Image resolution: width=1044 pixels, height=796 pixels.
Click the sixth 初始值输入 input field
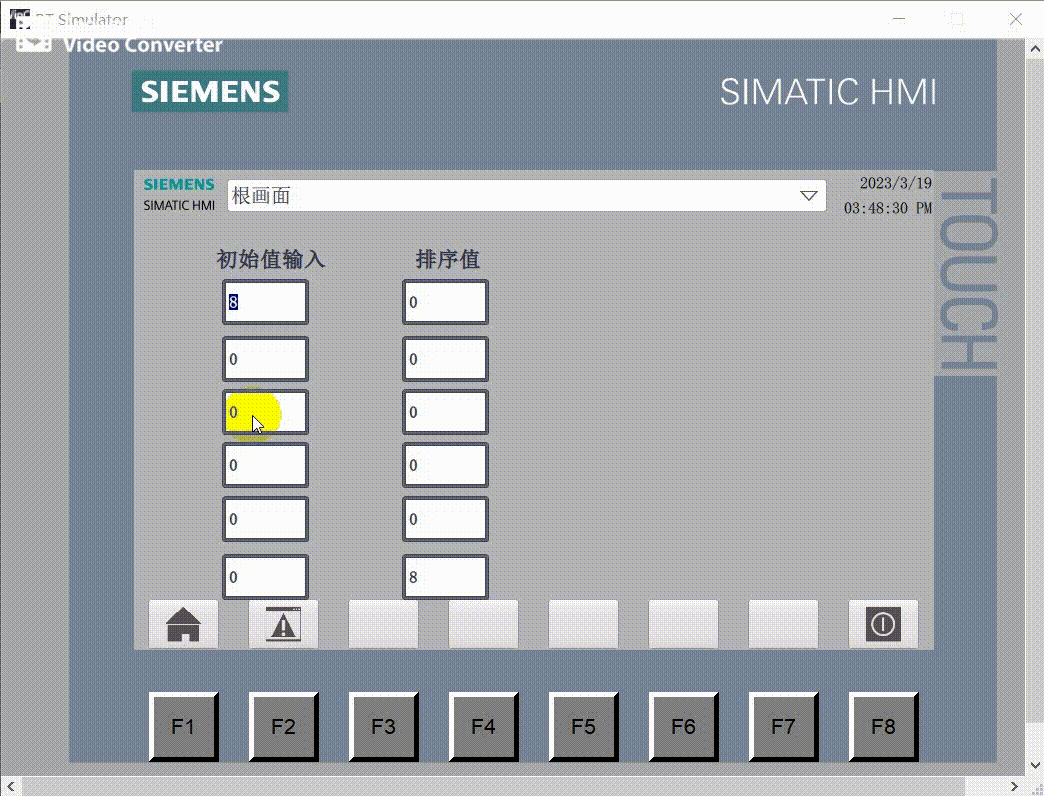(x=265, y=577)
